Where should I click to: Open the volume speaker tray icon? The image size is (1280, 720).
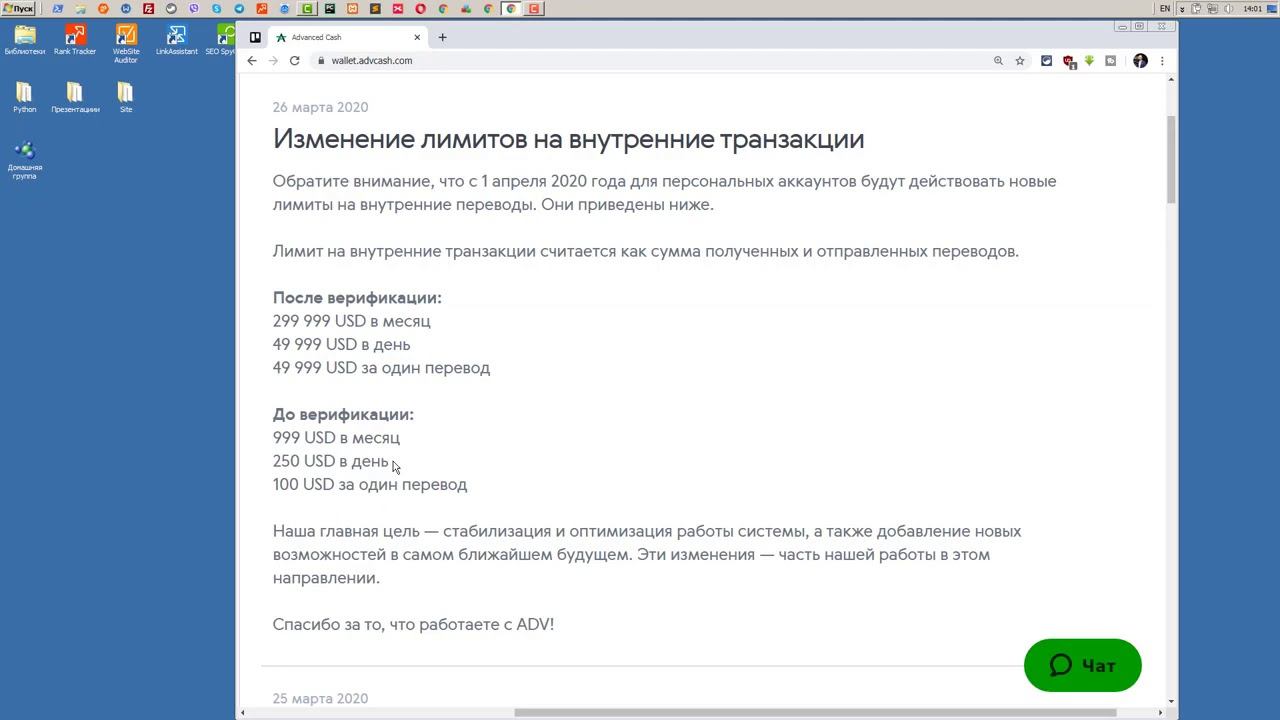click(x=1228, y=9)
